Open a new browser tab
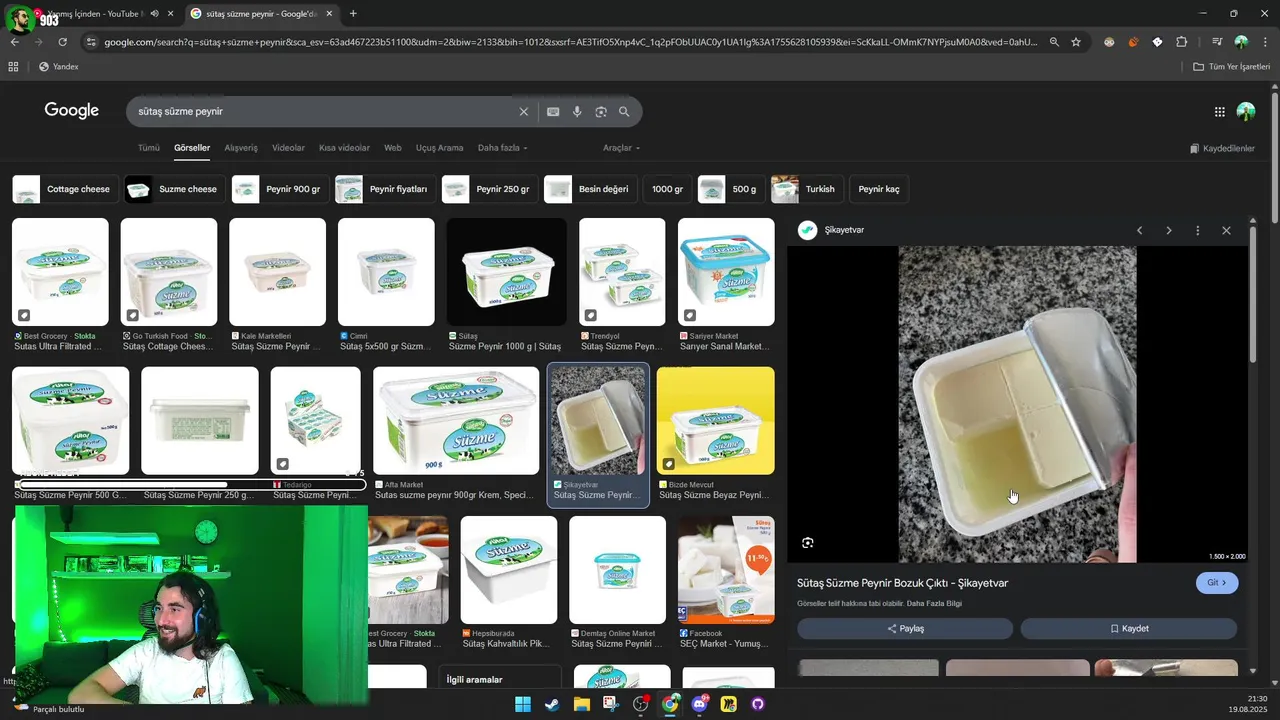Image resolution: width=1280 pixels, height=720 pixels. (353, 13)
